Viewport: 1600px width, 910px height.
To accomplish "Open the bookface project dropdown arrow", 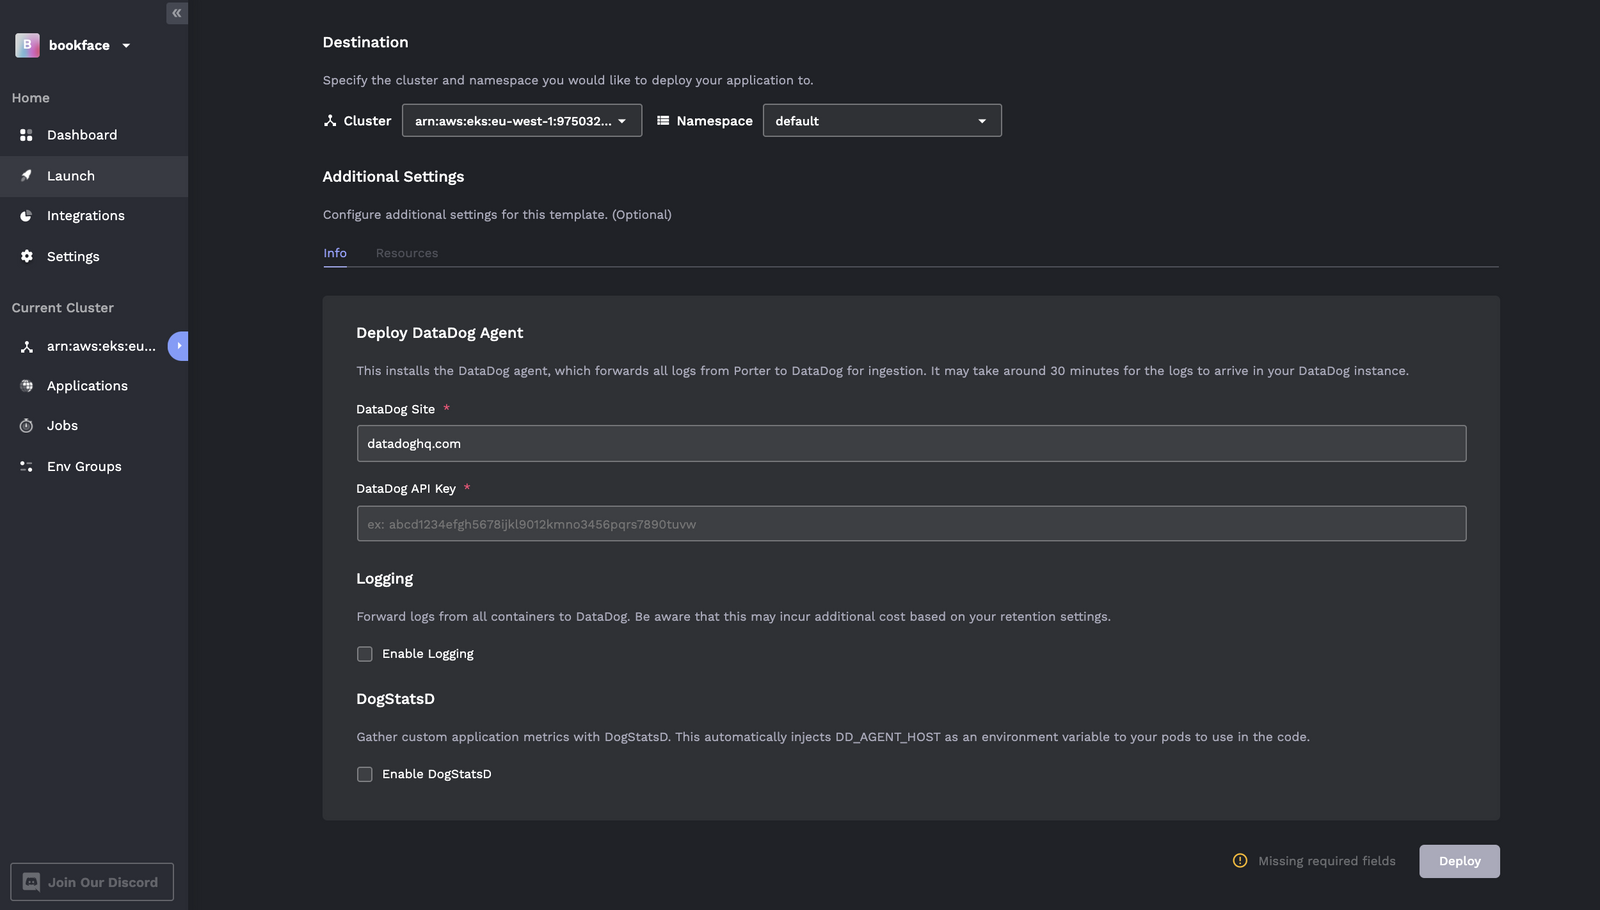I will (126, 46).
